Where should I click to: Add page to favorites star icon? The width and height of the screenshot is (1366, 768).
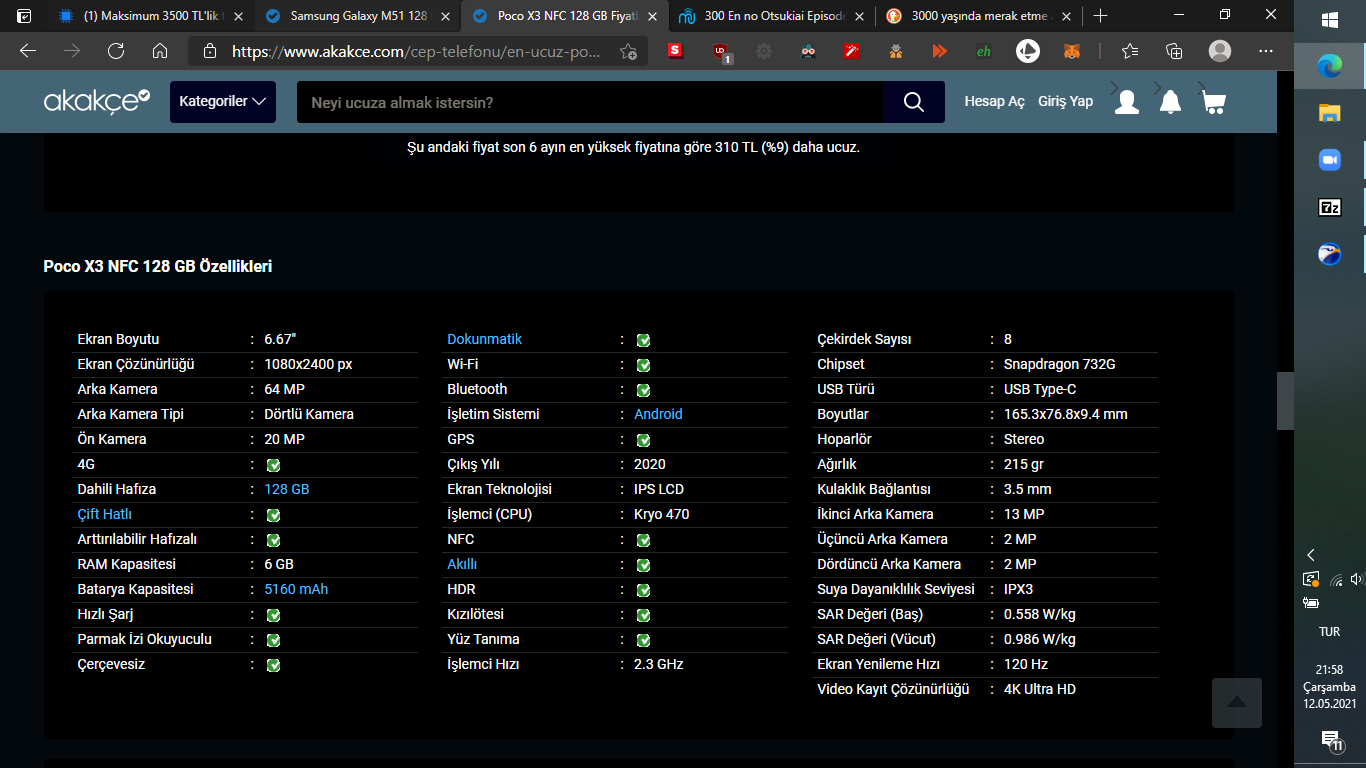click(x=628, y=51)
